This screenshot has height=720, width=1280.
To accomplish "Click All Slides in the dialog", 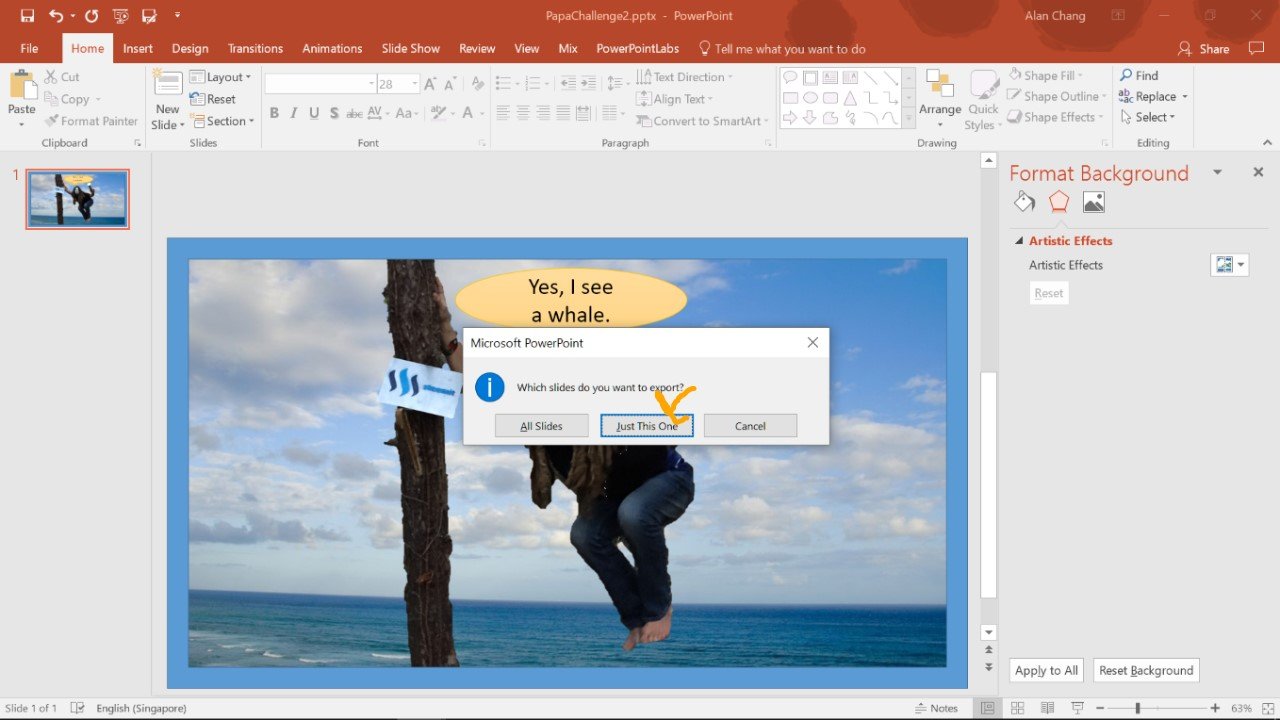I will pos(541,426).
